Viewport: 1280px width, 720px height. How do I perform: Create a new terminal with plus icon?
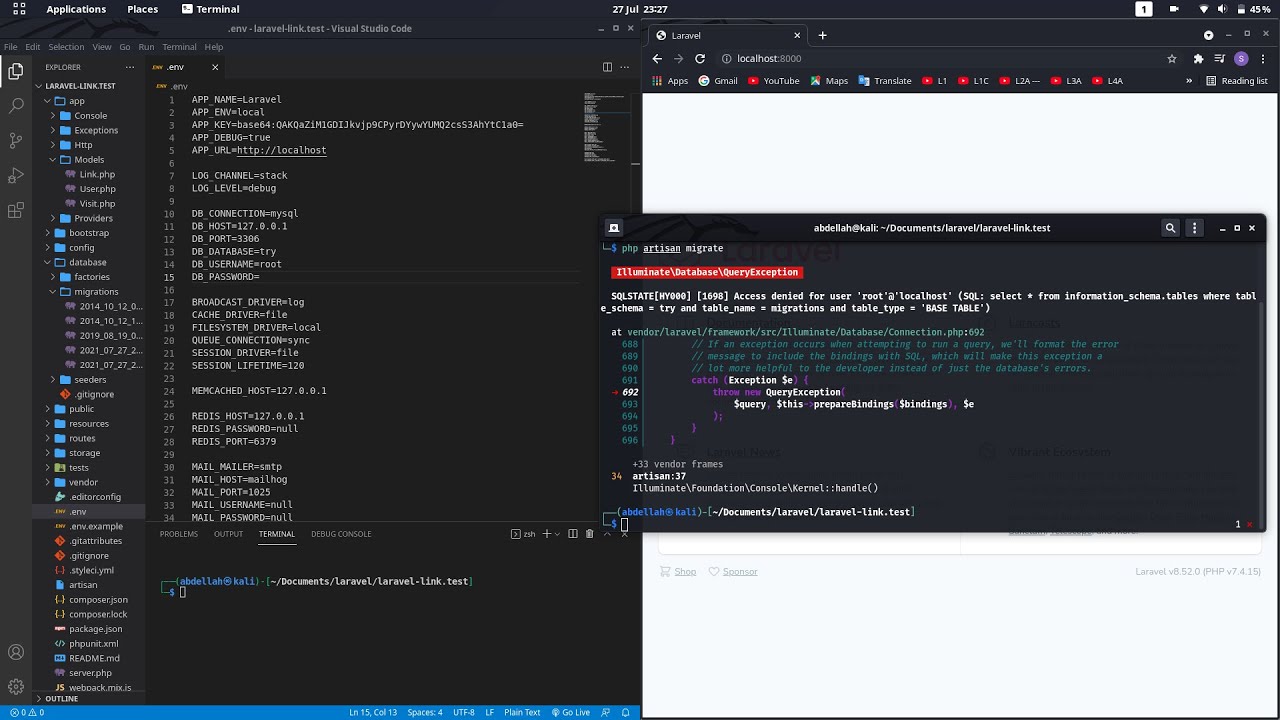coord(546,534)
